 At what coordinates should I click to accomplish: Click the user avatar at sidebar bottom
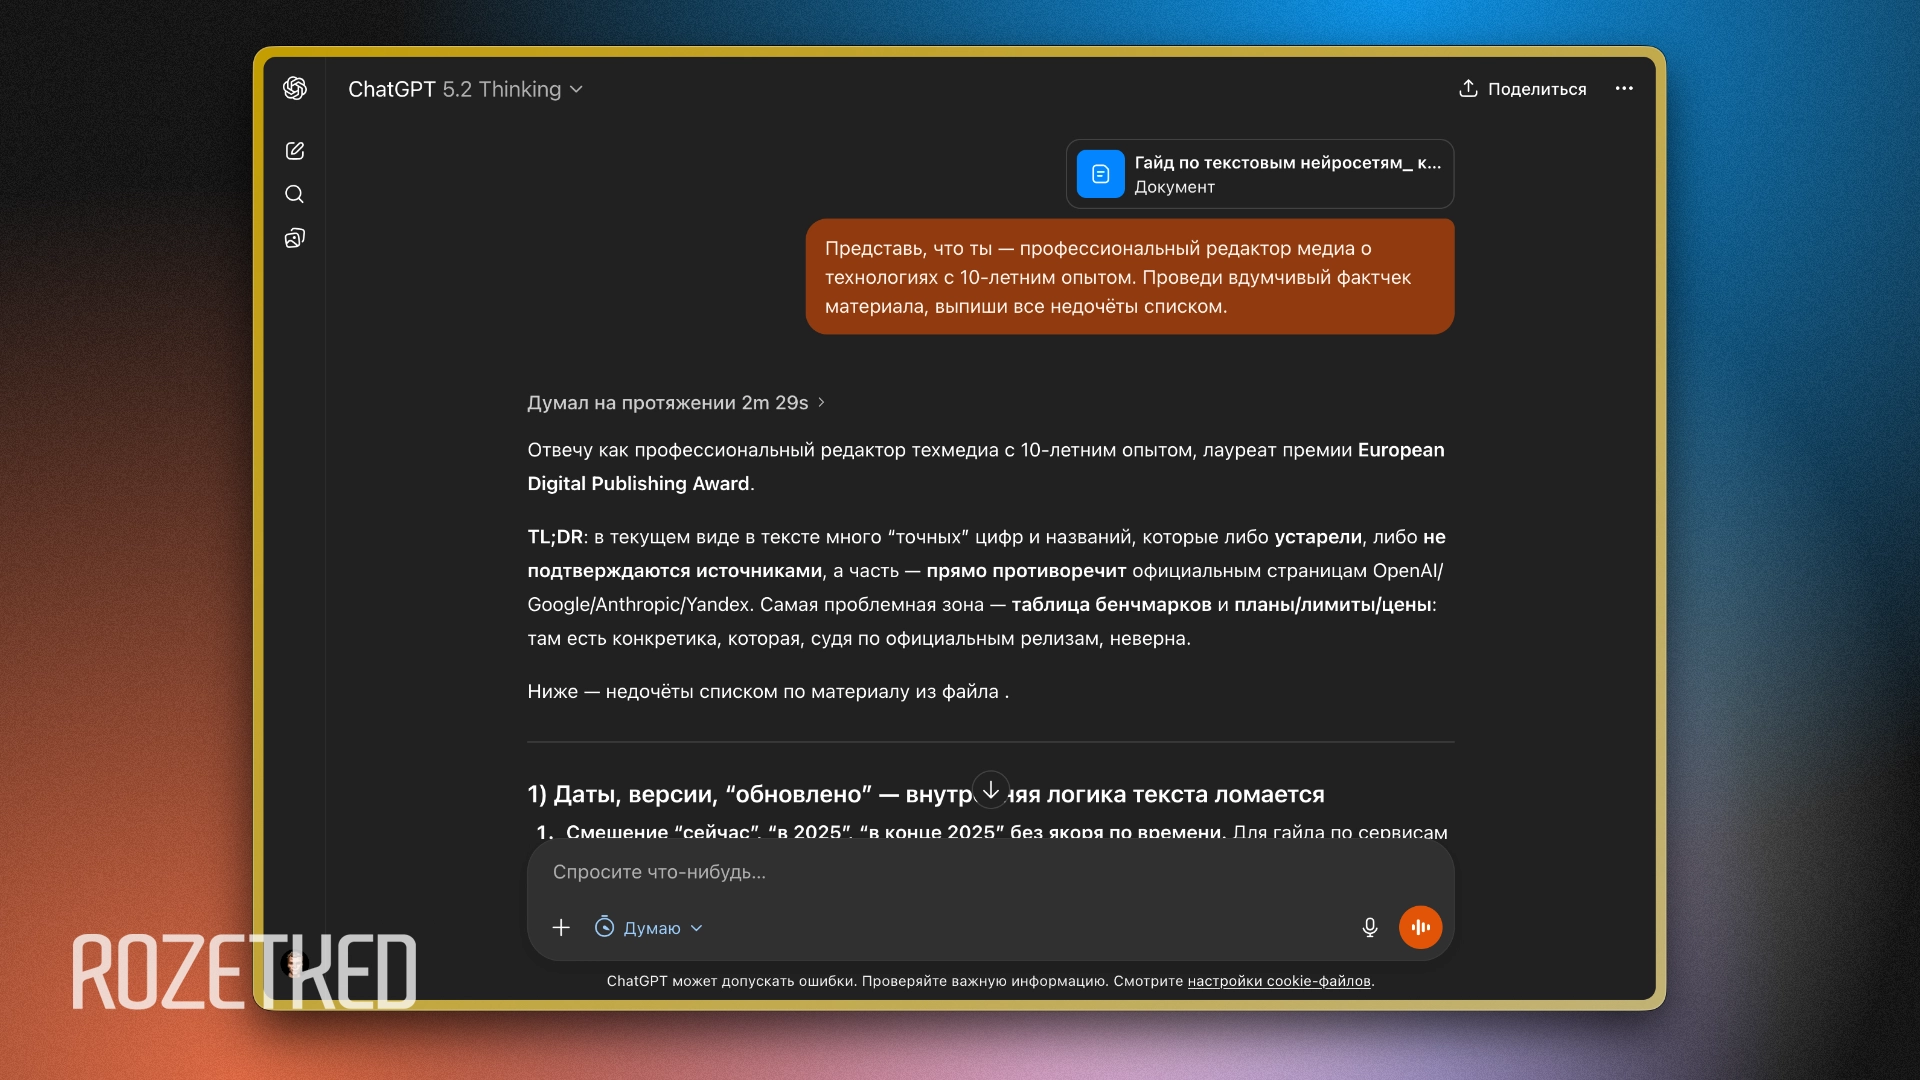[x=294, y=964]
